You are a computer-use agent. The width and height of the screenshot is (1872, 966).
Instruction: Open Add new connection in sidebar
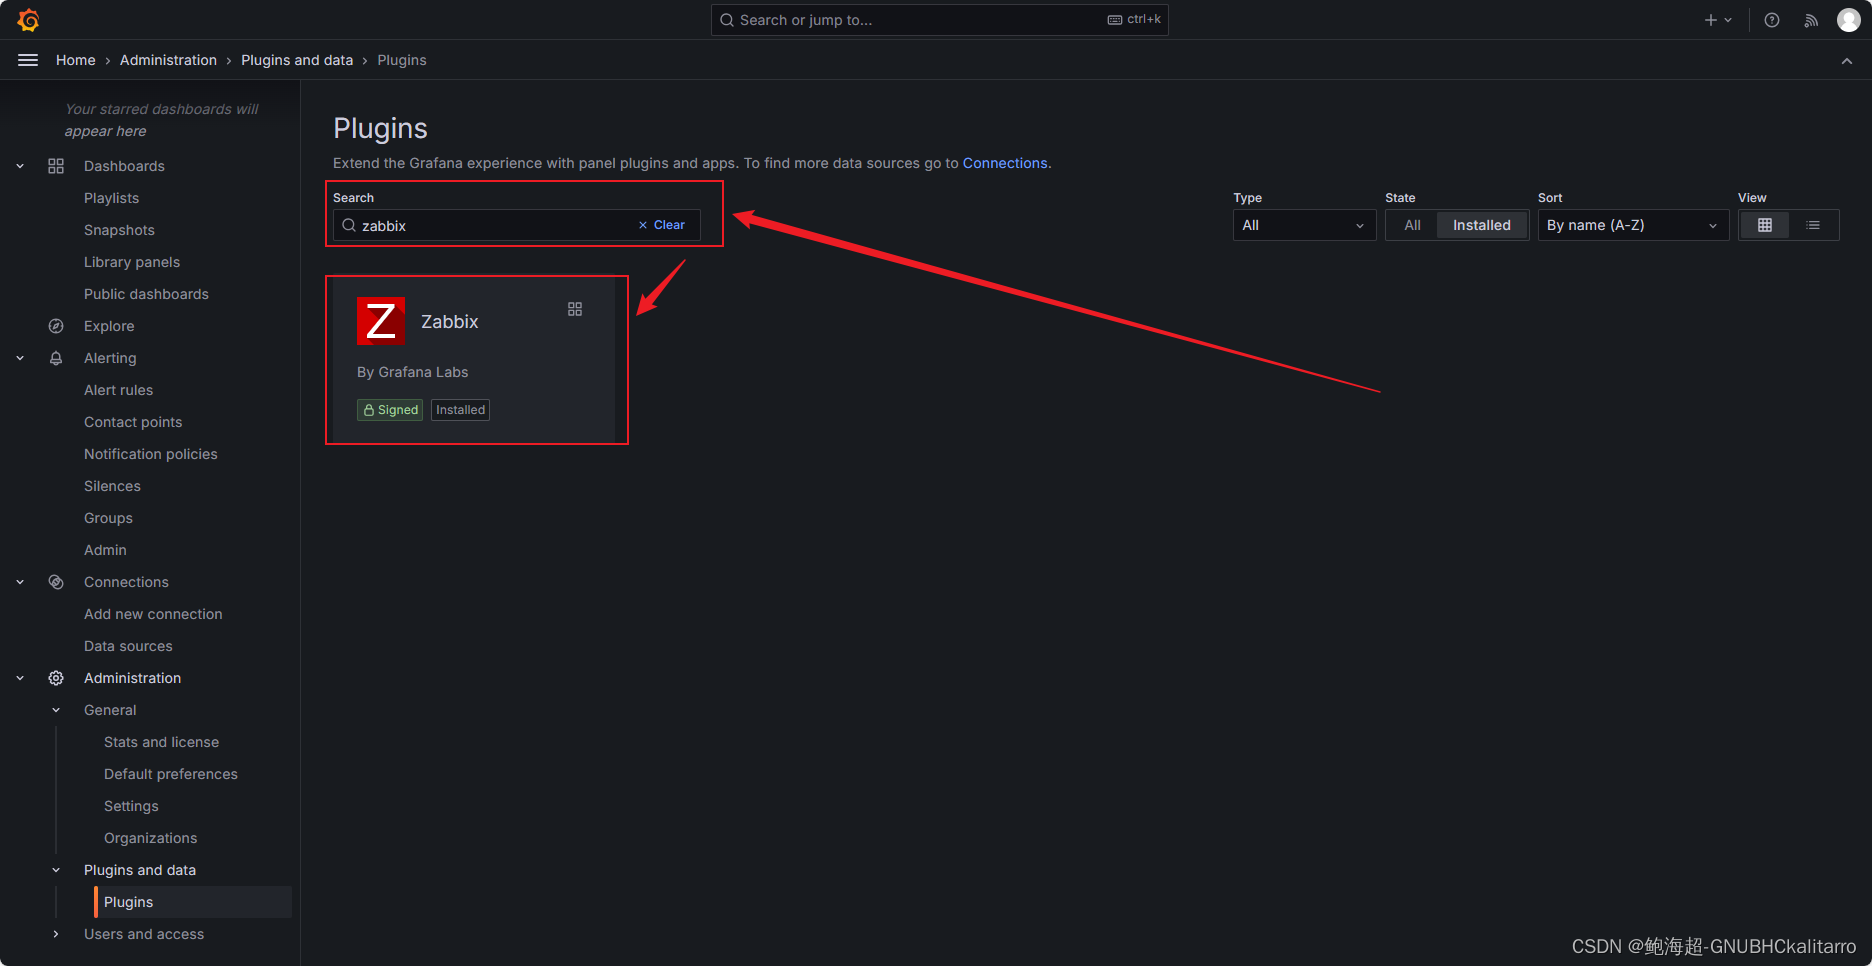(x=153, y=614)
